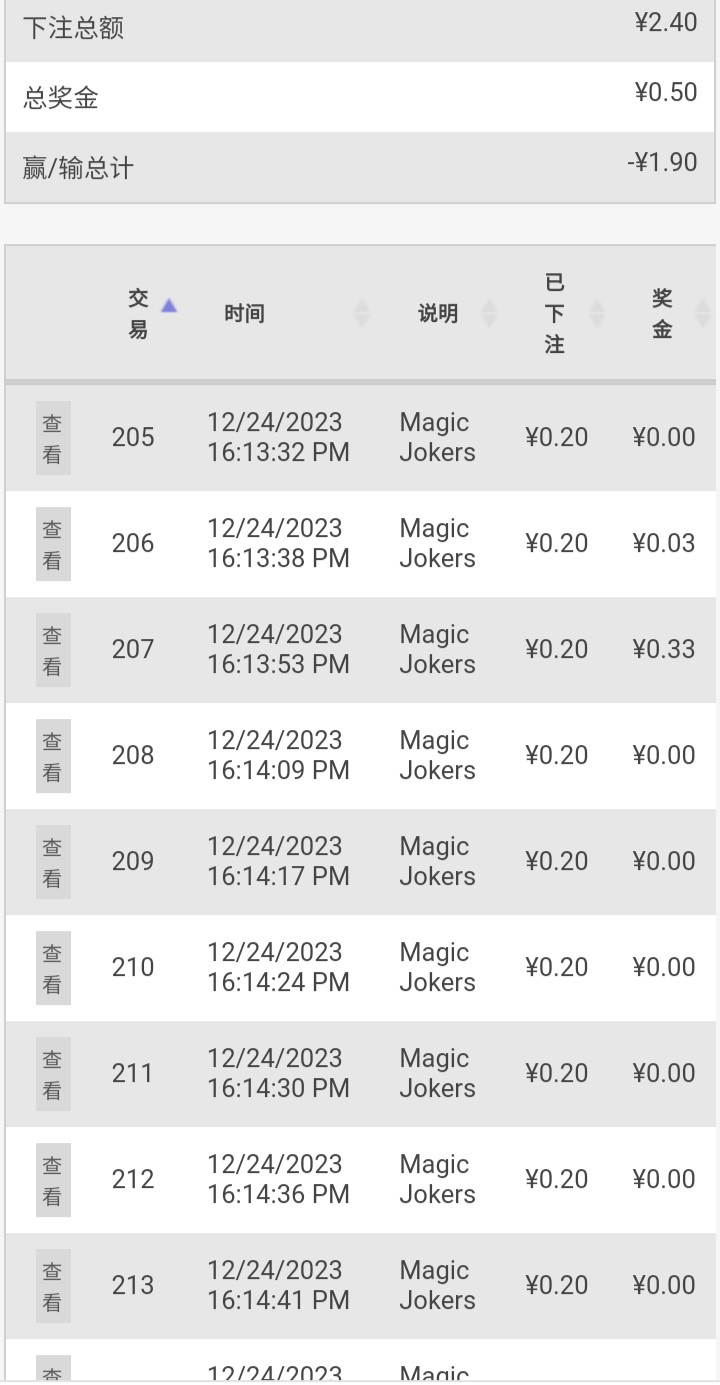The image size is (720, 1385).
Task: Click the 总奖金 summary row
Action: pyautogui.click(x=360, y=97)
